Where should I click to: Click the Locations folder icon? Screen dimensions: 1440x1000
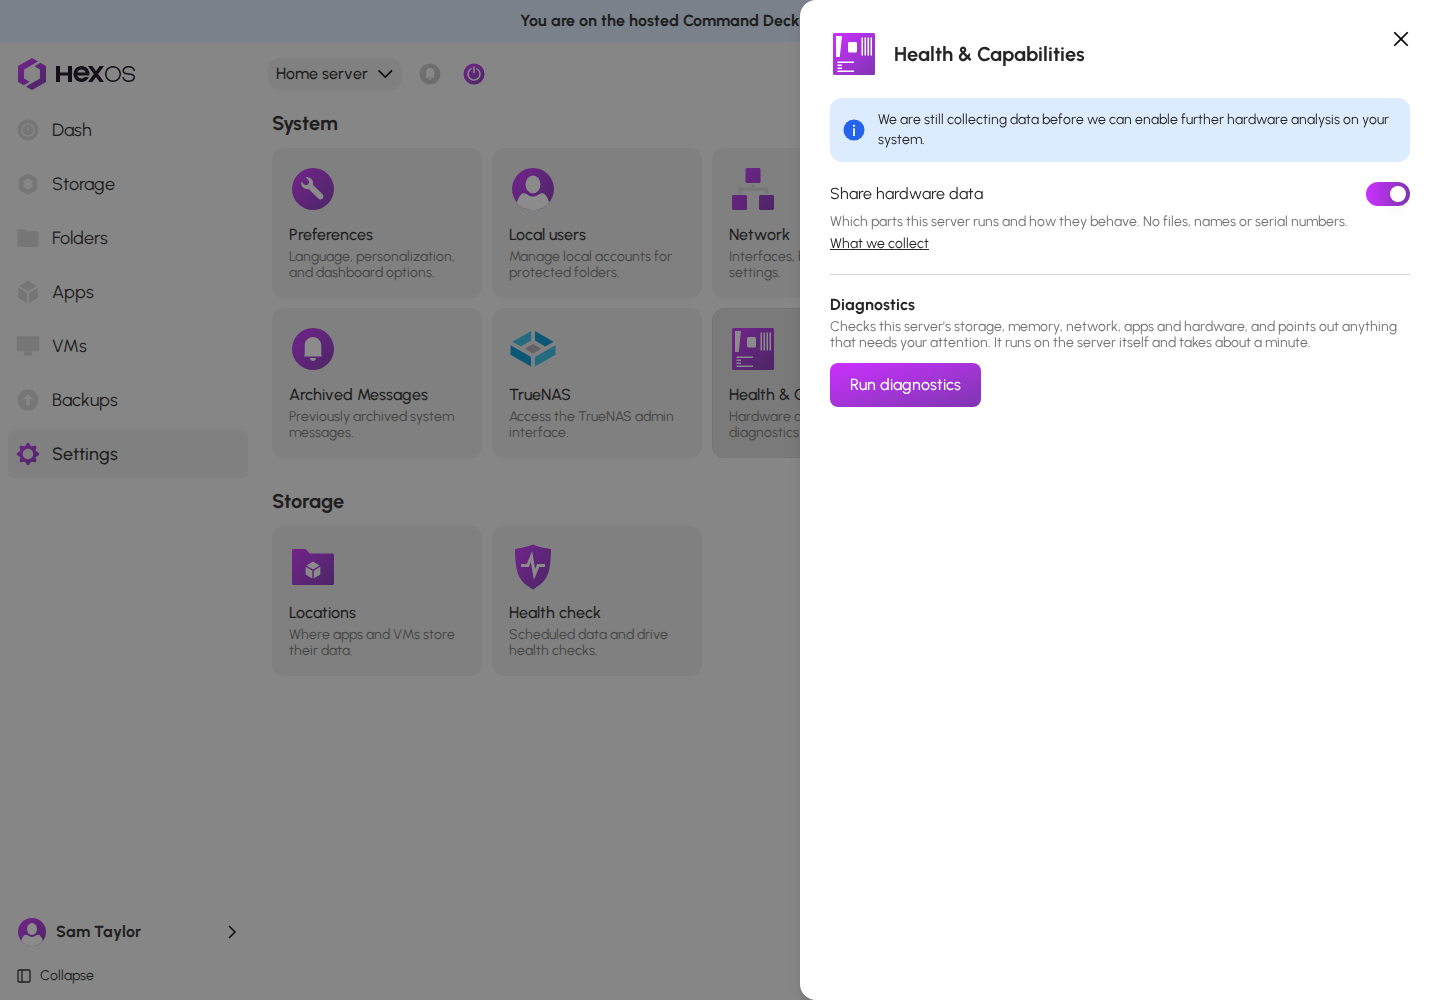(x=313, y=567)
